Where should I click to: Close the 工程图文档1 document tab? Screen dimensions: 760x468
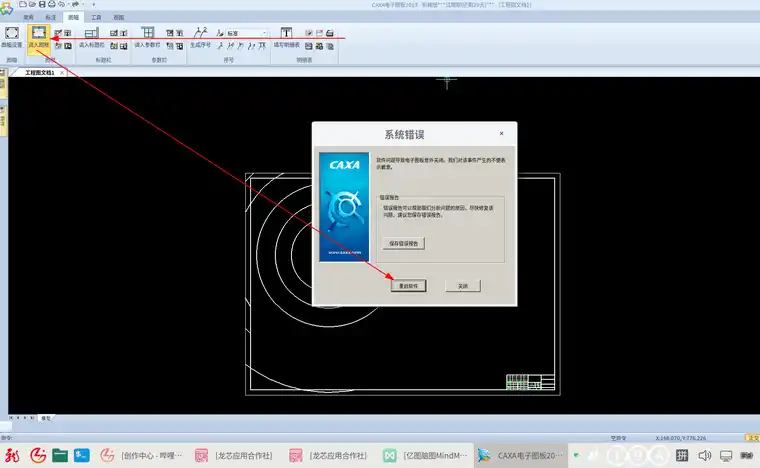pyautogui.click(x=62, y=73)
